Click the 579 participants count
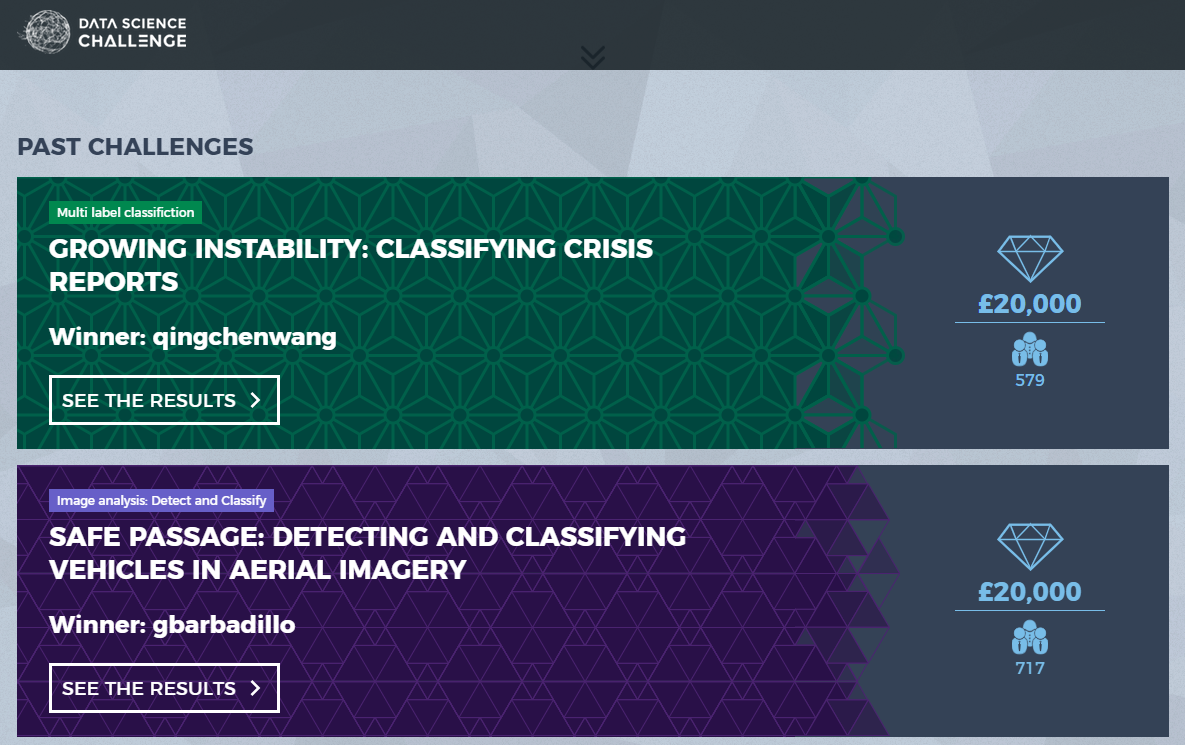 1030,380
